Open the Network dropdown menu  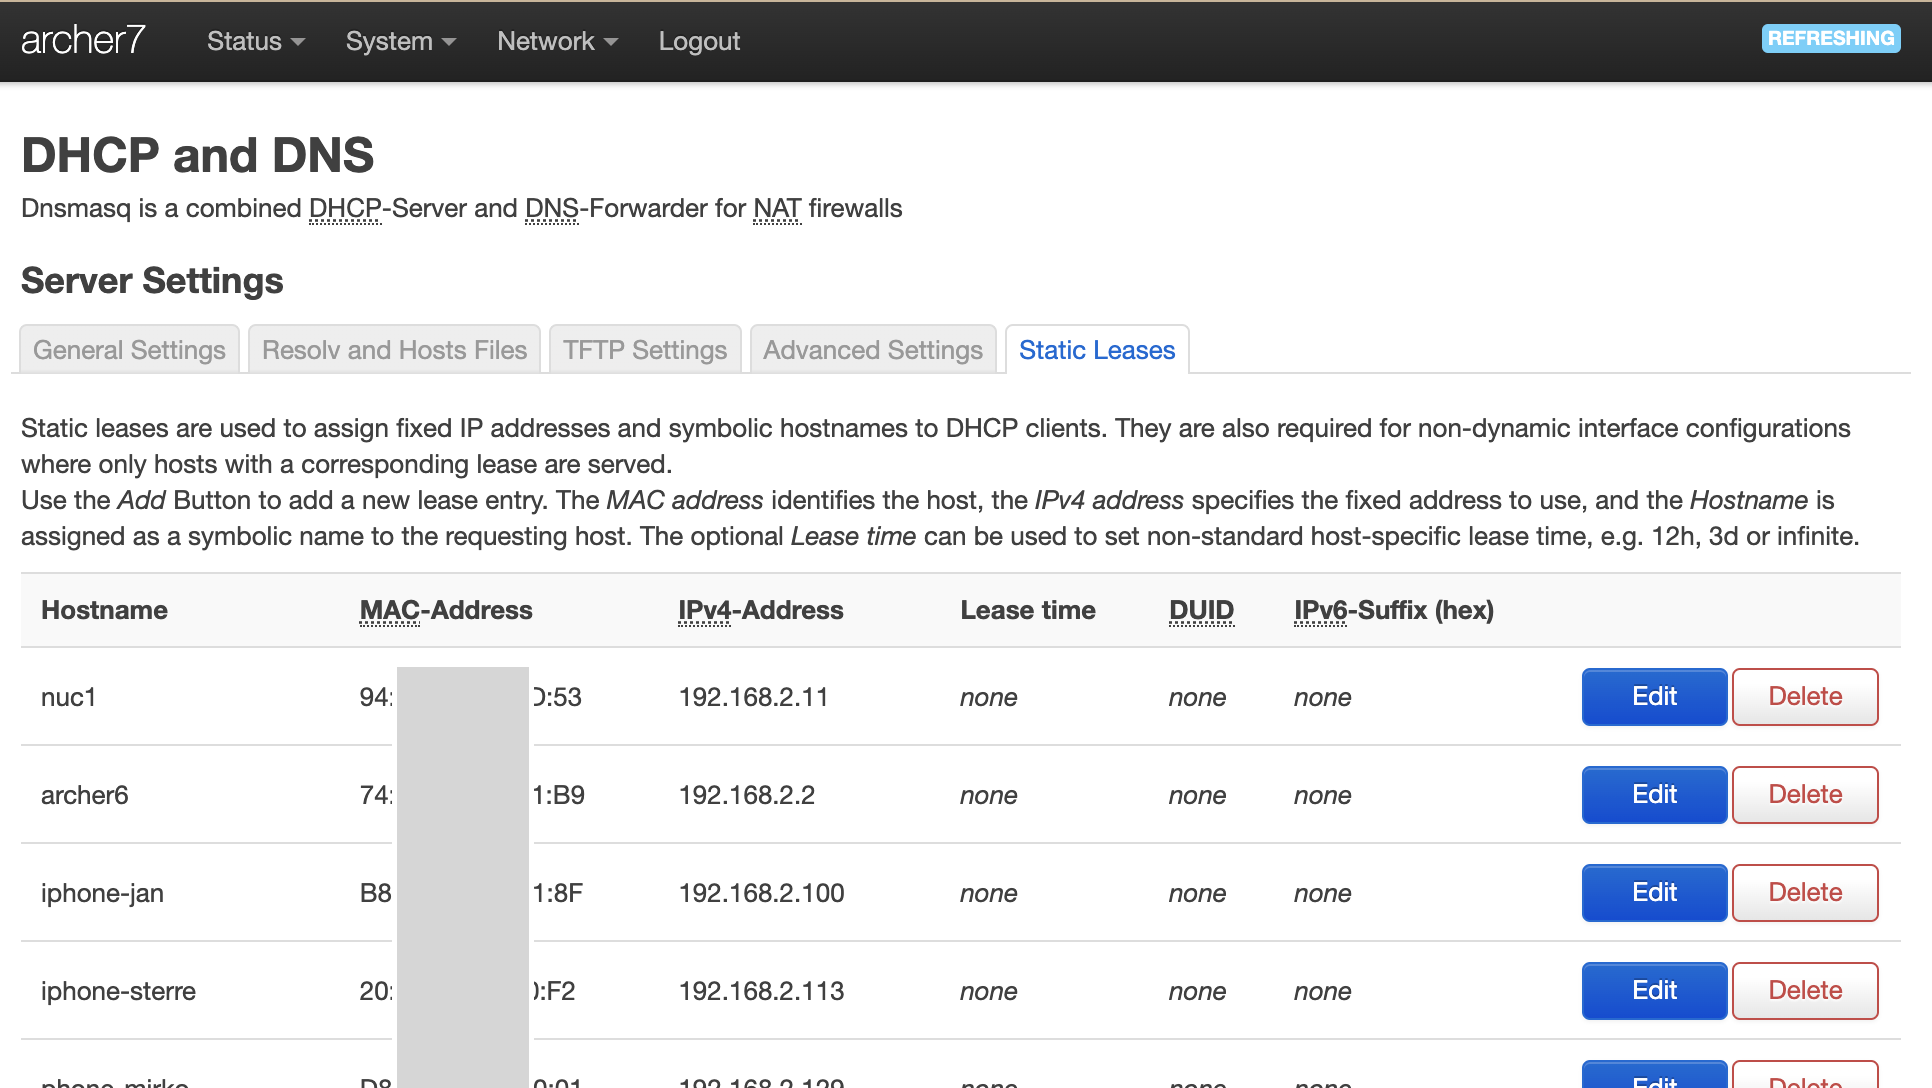click(557, 41)
